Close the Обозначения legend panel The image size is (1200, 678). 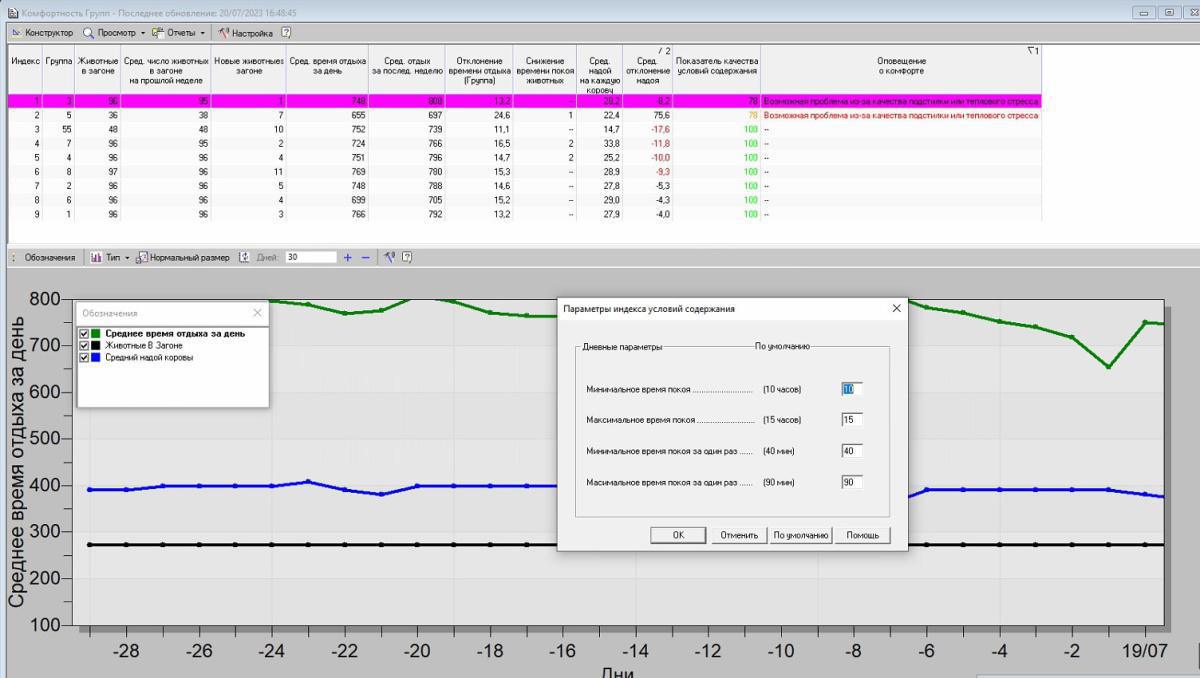click(258, 313)
